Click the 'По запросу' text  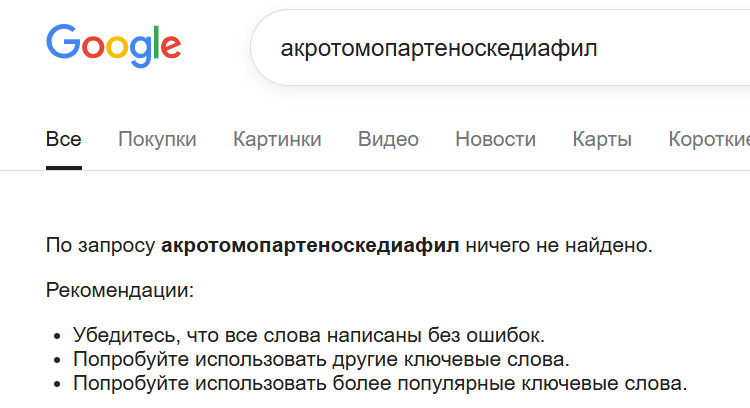(x=100, y=245)
